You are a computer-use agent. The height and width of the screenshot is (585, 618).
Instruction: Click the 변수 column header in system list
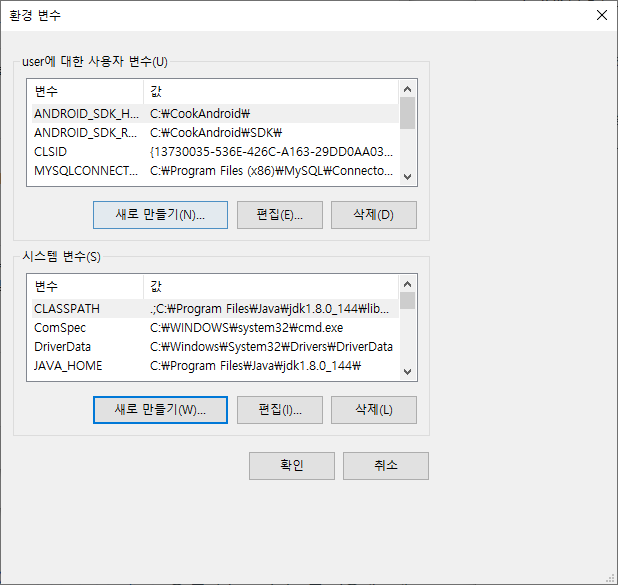pyautogui.click(x=87, y=287)
